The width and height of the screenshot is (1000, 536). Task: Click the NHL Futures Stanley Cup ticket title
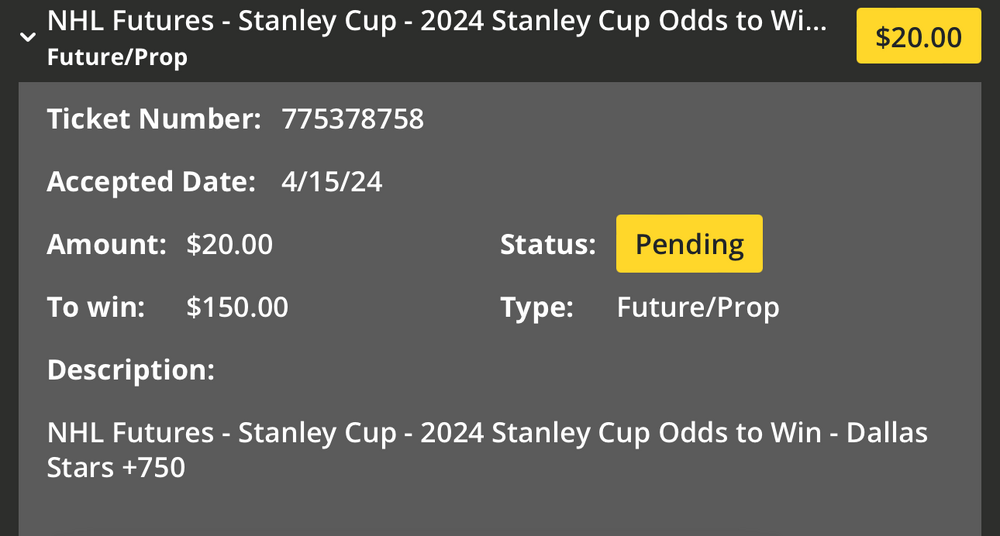pos(437,22)
